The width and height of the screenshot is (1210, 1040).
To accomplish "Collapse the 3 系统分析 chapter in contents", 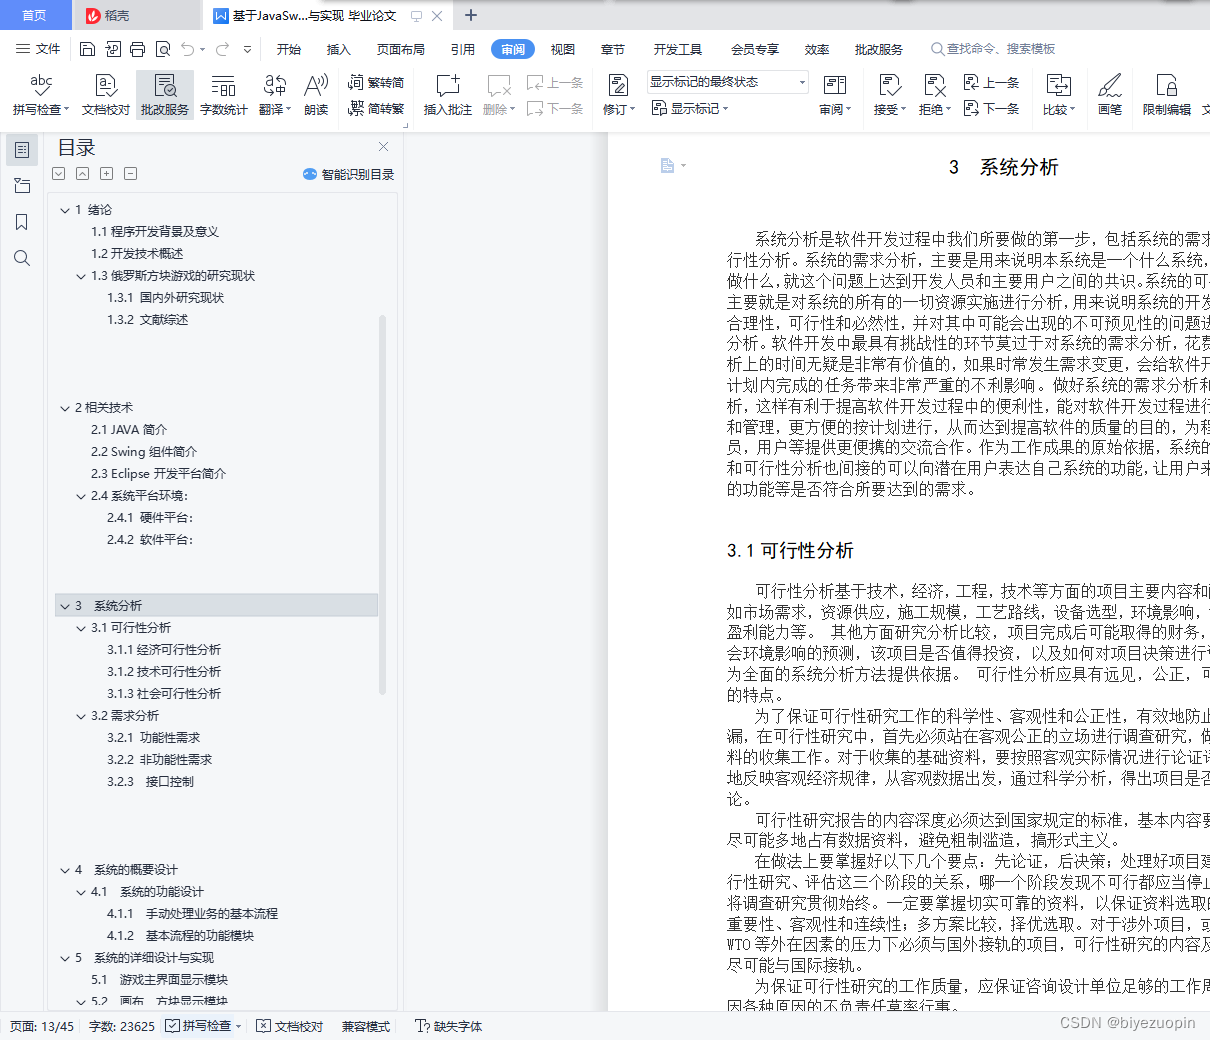I will (x=64, y=605).
